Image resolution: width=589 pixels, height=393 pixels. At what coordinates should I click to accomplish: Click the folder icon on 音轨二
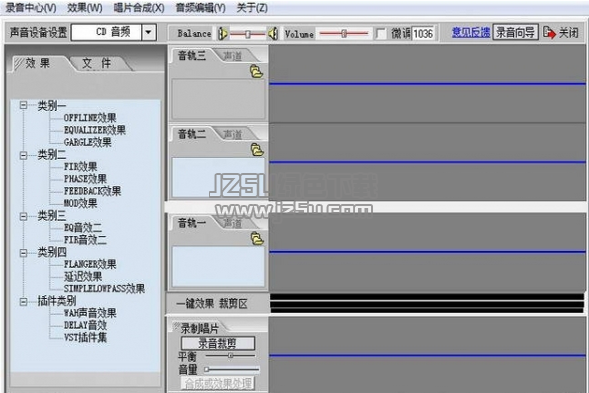pos(257,150)
